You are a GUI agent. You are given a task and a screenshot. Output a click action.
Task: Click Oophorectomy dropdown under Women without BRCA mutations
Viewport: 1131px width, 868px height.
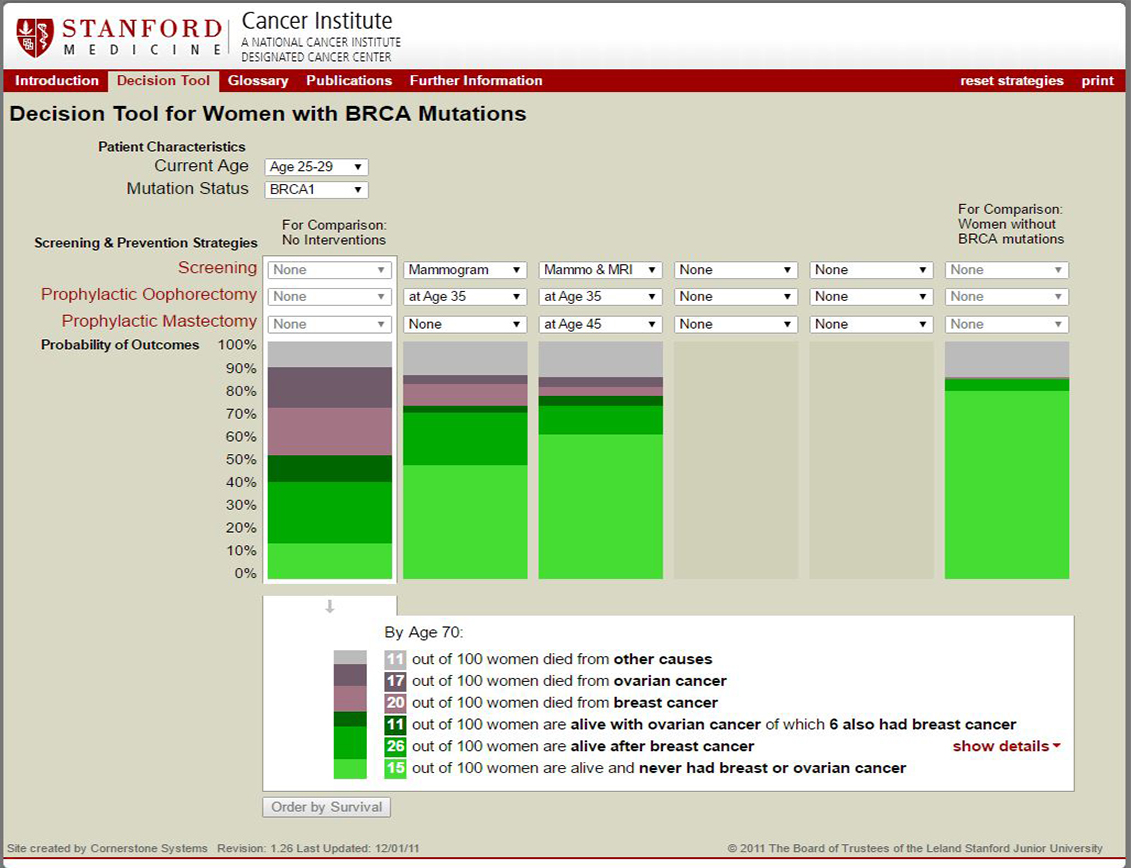(x=1007, y=297)
